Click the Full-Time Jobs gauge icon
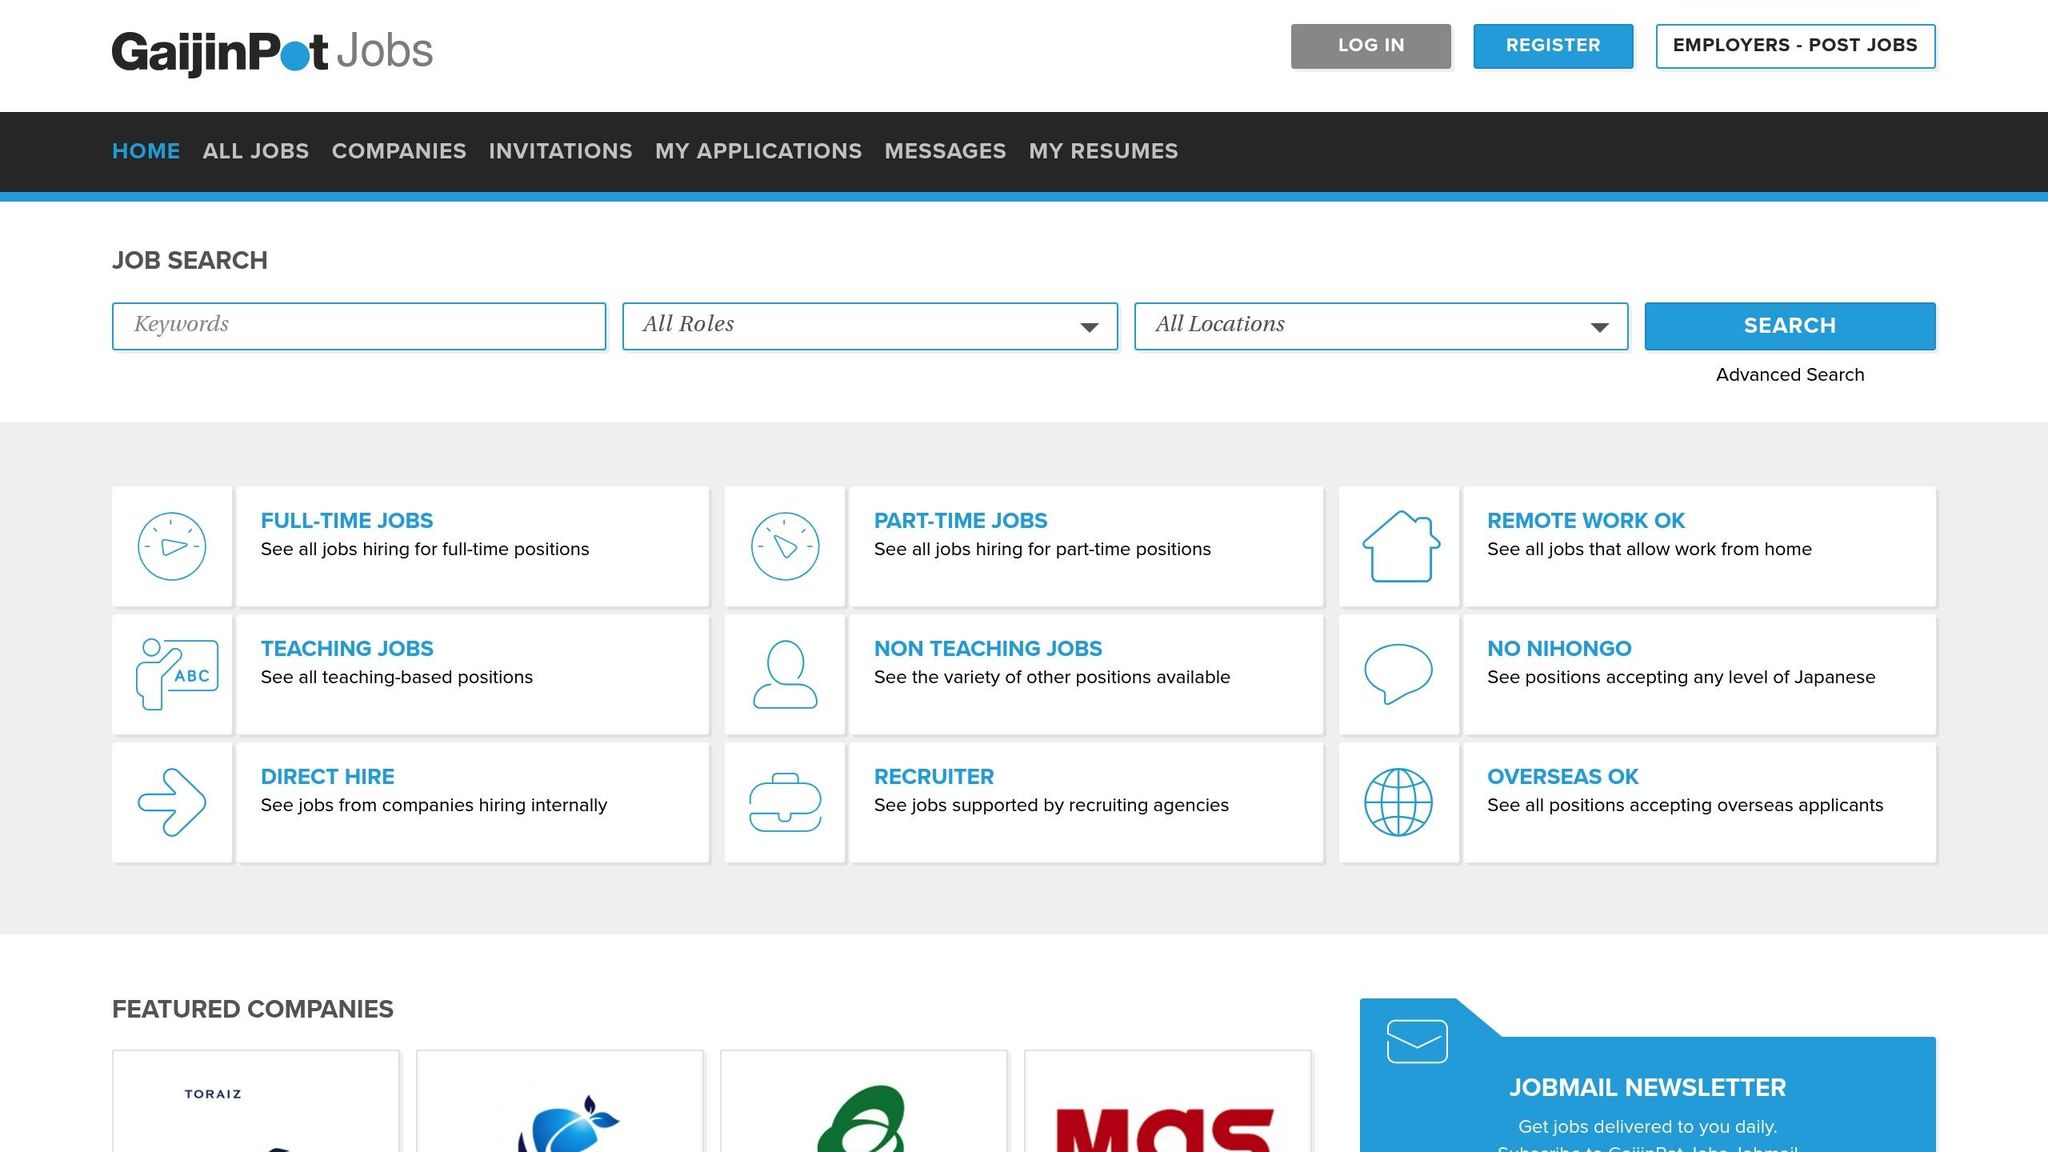 [172, 547]
